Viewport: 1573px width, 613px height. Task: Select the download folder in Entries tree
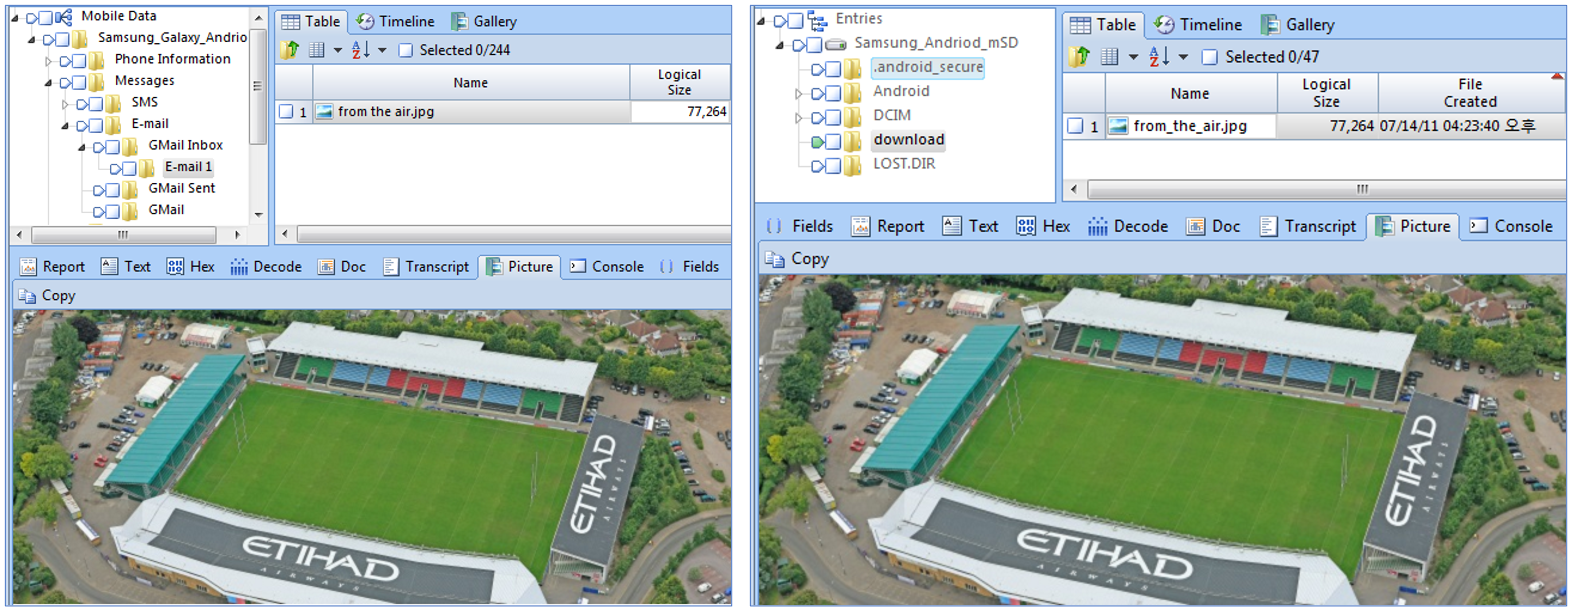coord(909,140)
